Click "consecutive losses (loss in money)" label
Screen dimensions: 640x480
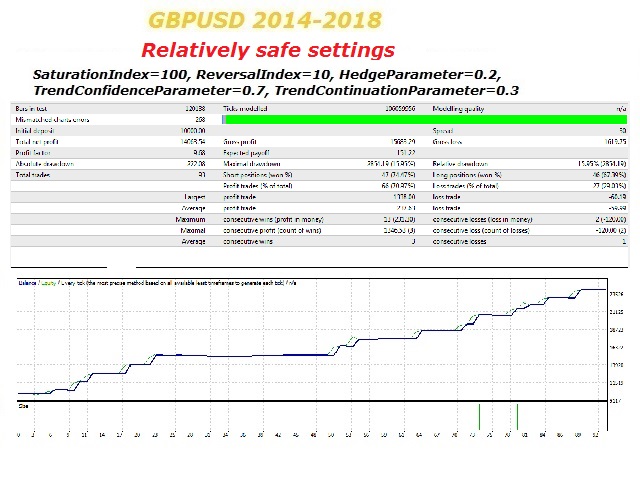coord(482,220)
